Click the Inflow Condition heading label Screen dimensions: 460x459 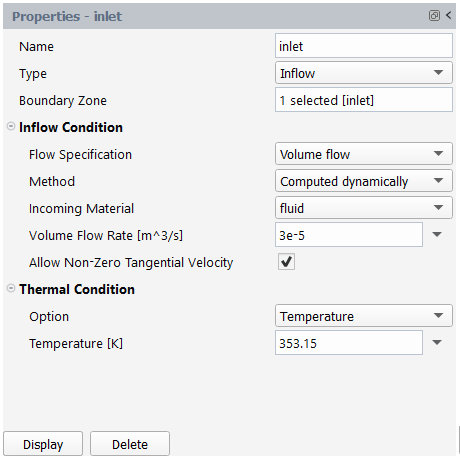71,127
